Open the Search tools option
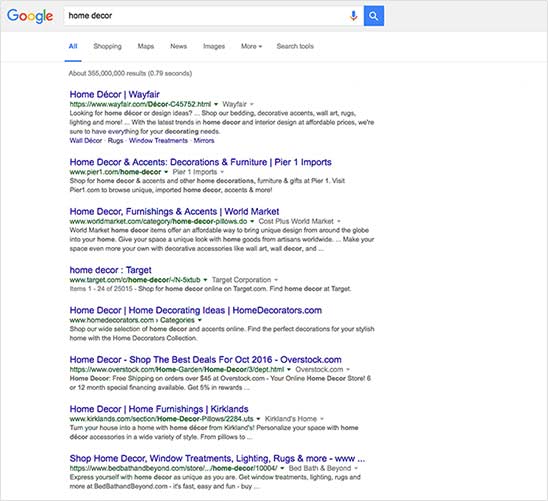The height and width of the screenshot is (501, 548). 295,46
